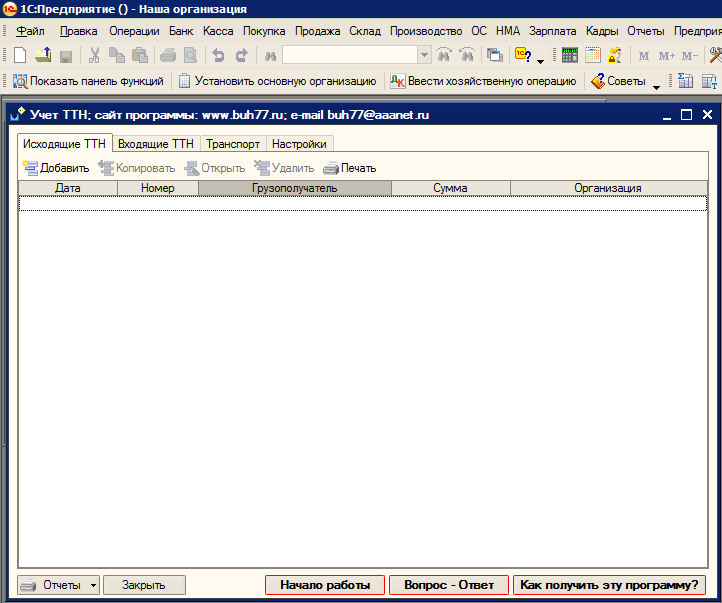Switch to the Транспорт tab
Image resolution: width=722 pixels, height=603 pixels.
point(233,144)
